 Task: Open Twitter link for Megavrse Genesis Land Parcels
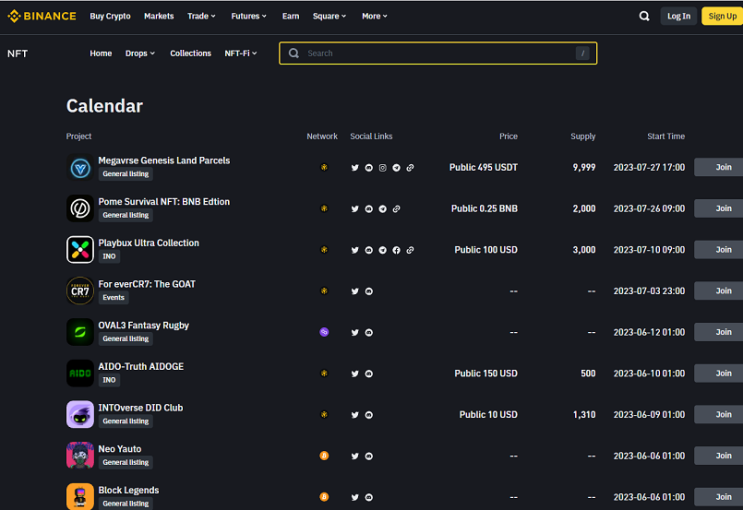[x=355, y=168]
